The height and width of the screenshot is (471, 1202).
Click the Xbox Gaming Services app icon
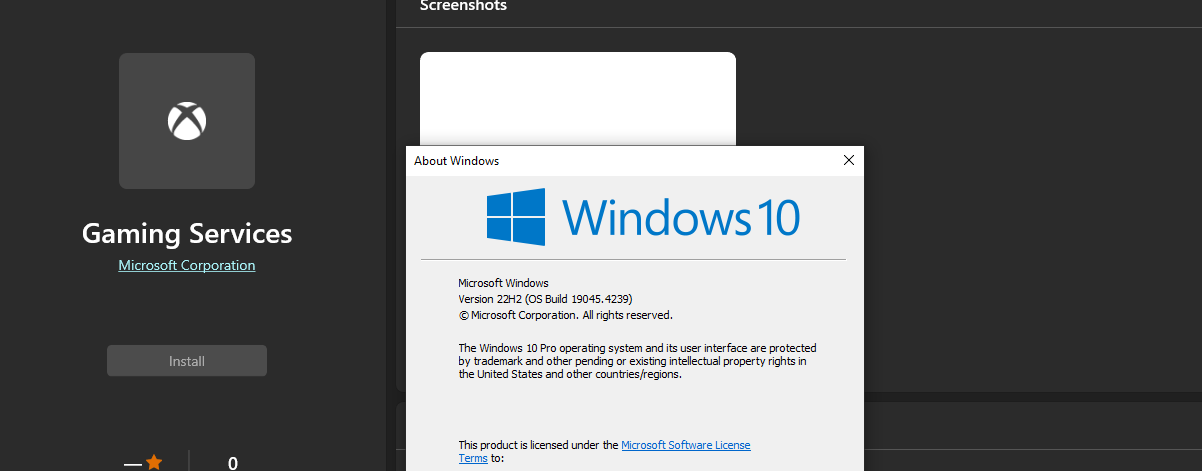click(187, 121)
